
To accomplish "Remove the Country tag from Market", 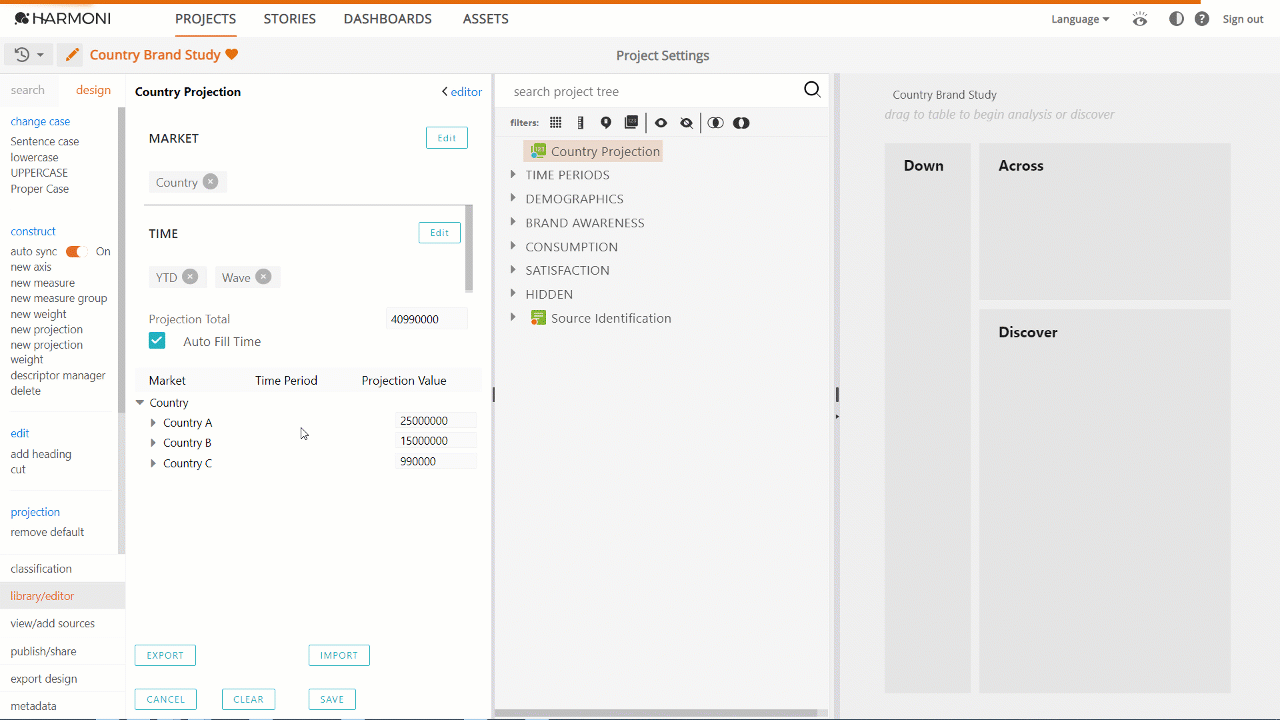I will pyautogui.click(x=210, y=182).
